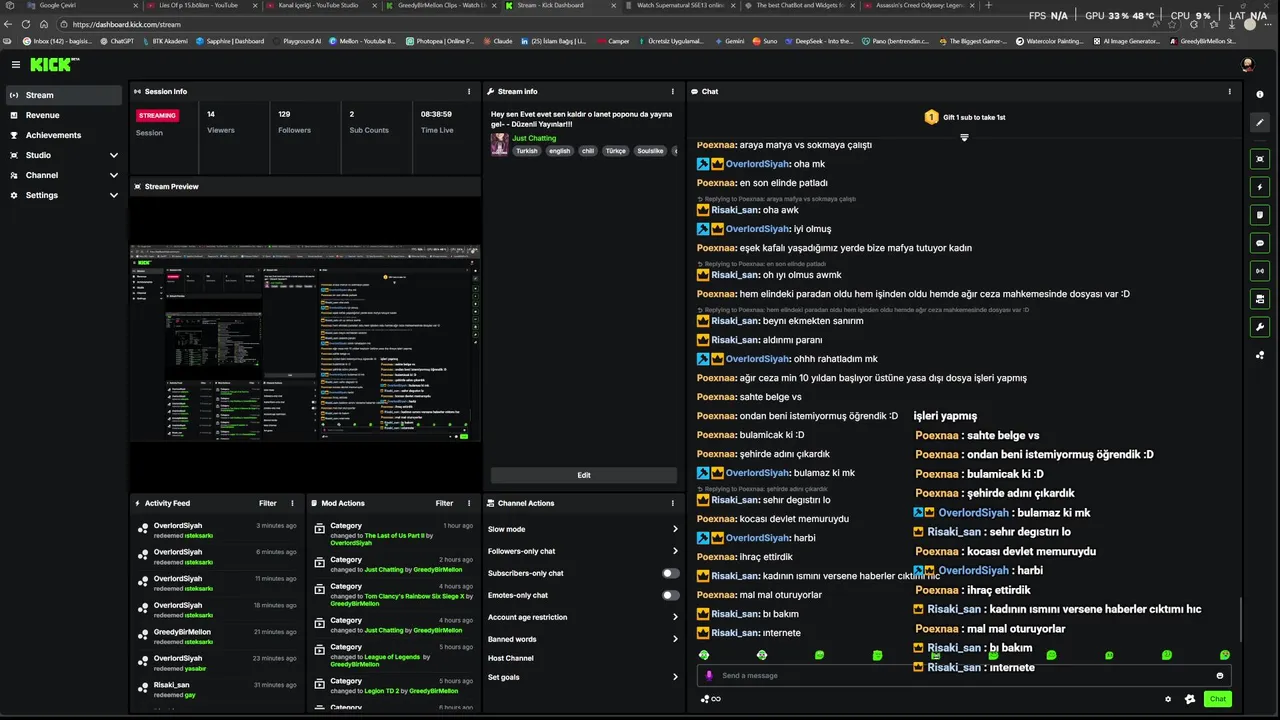Image resolution: width=1280 pixels, height=720 pixels.
Task: Click the Just Chatting category link
Action: tap(534, 138)
